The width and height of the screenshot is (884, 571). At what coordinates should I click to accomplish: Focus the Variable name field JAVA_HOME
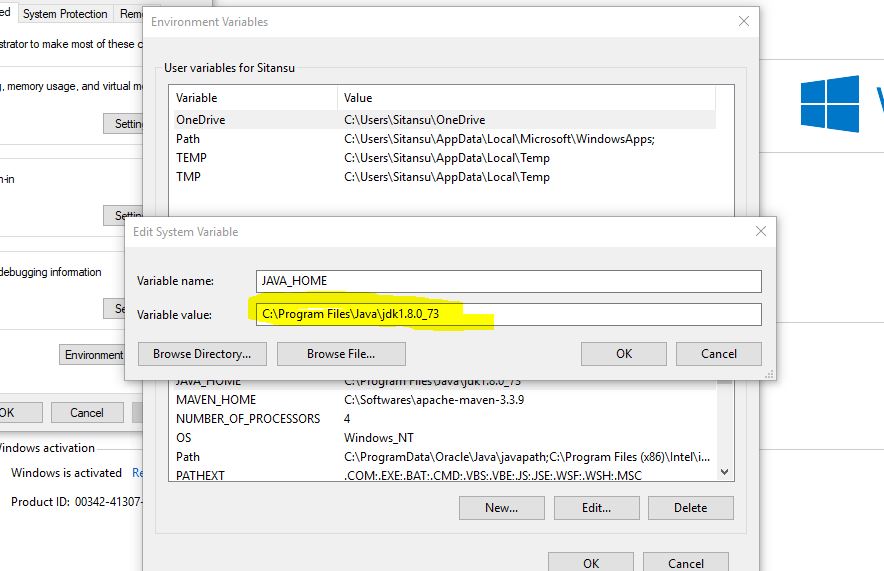[x=509, y=281]
